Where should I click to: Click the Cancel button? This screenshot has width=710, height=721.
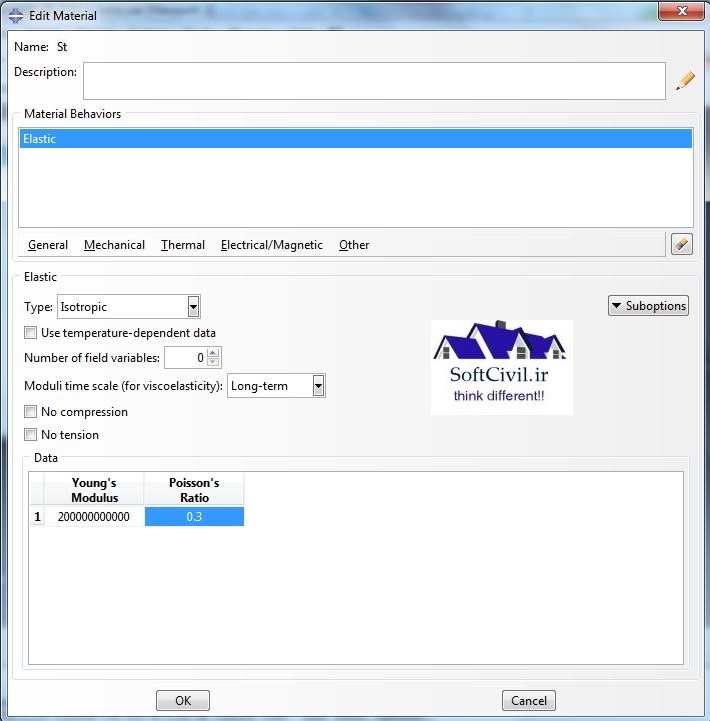tap(529, 700)
